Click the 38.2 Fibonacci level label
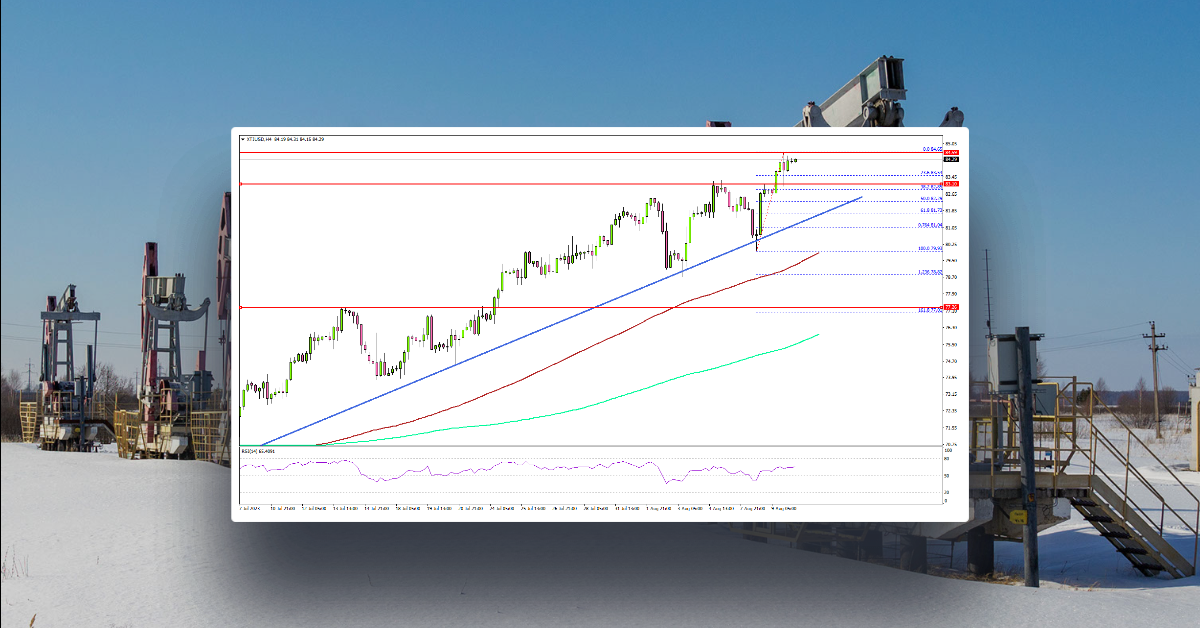This screenshot has height=628, width=1200. [931, 187]
